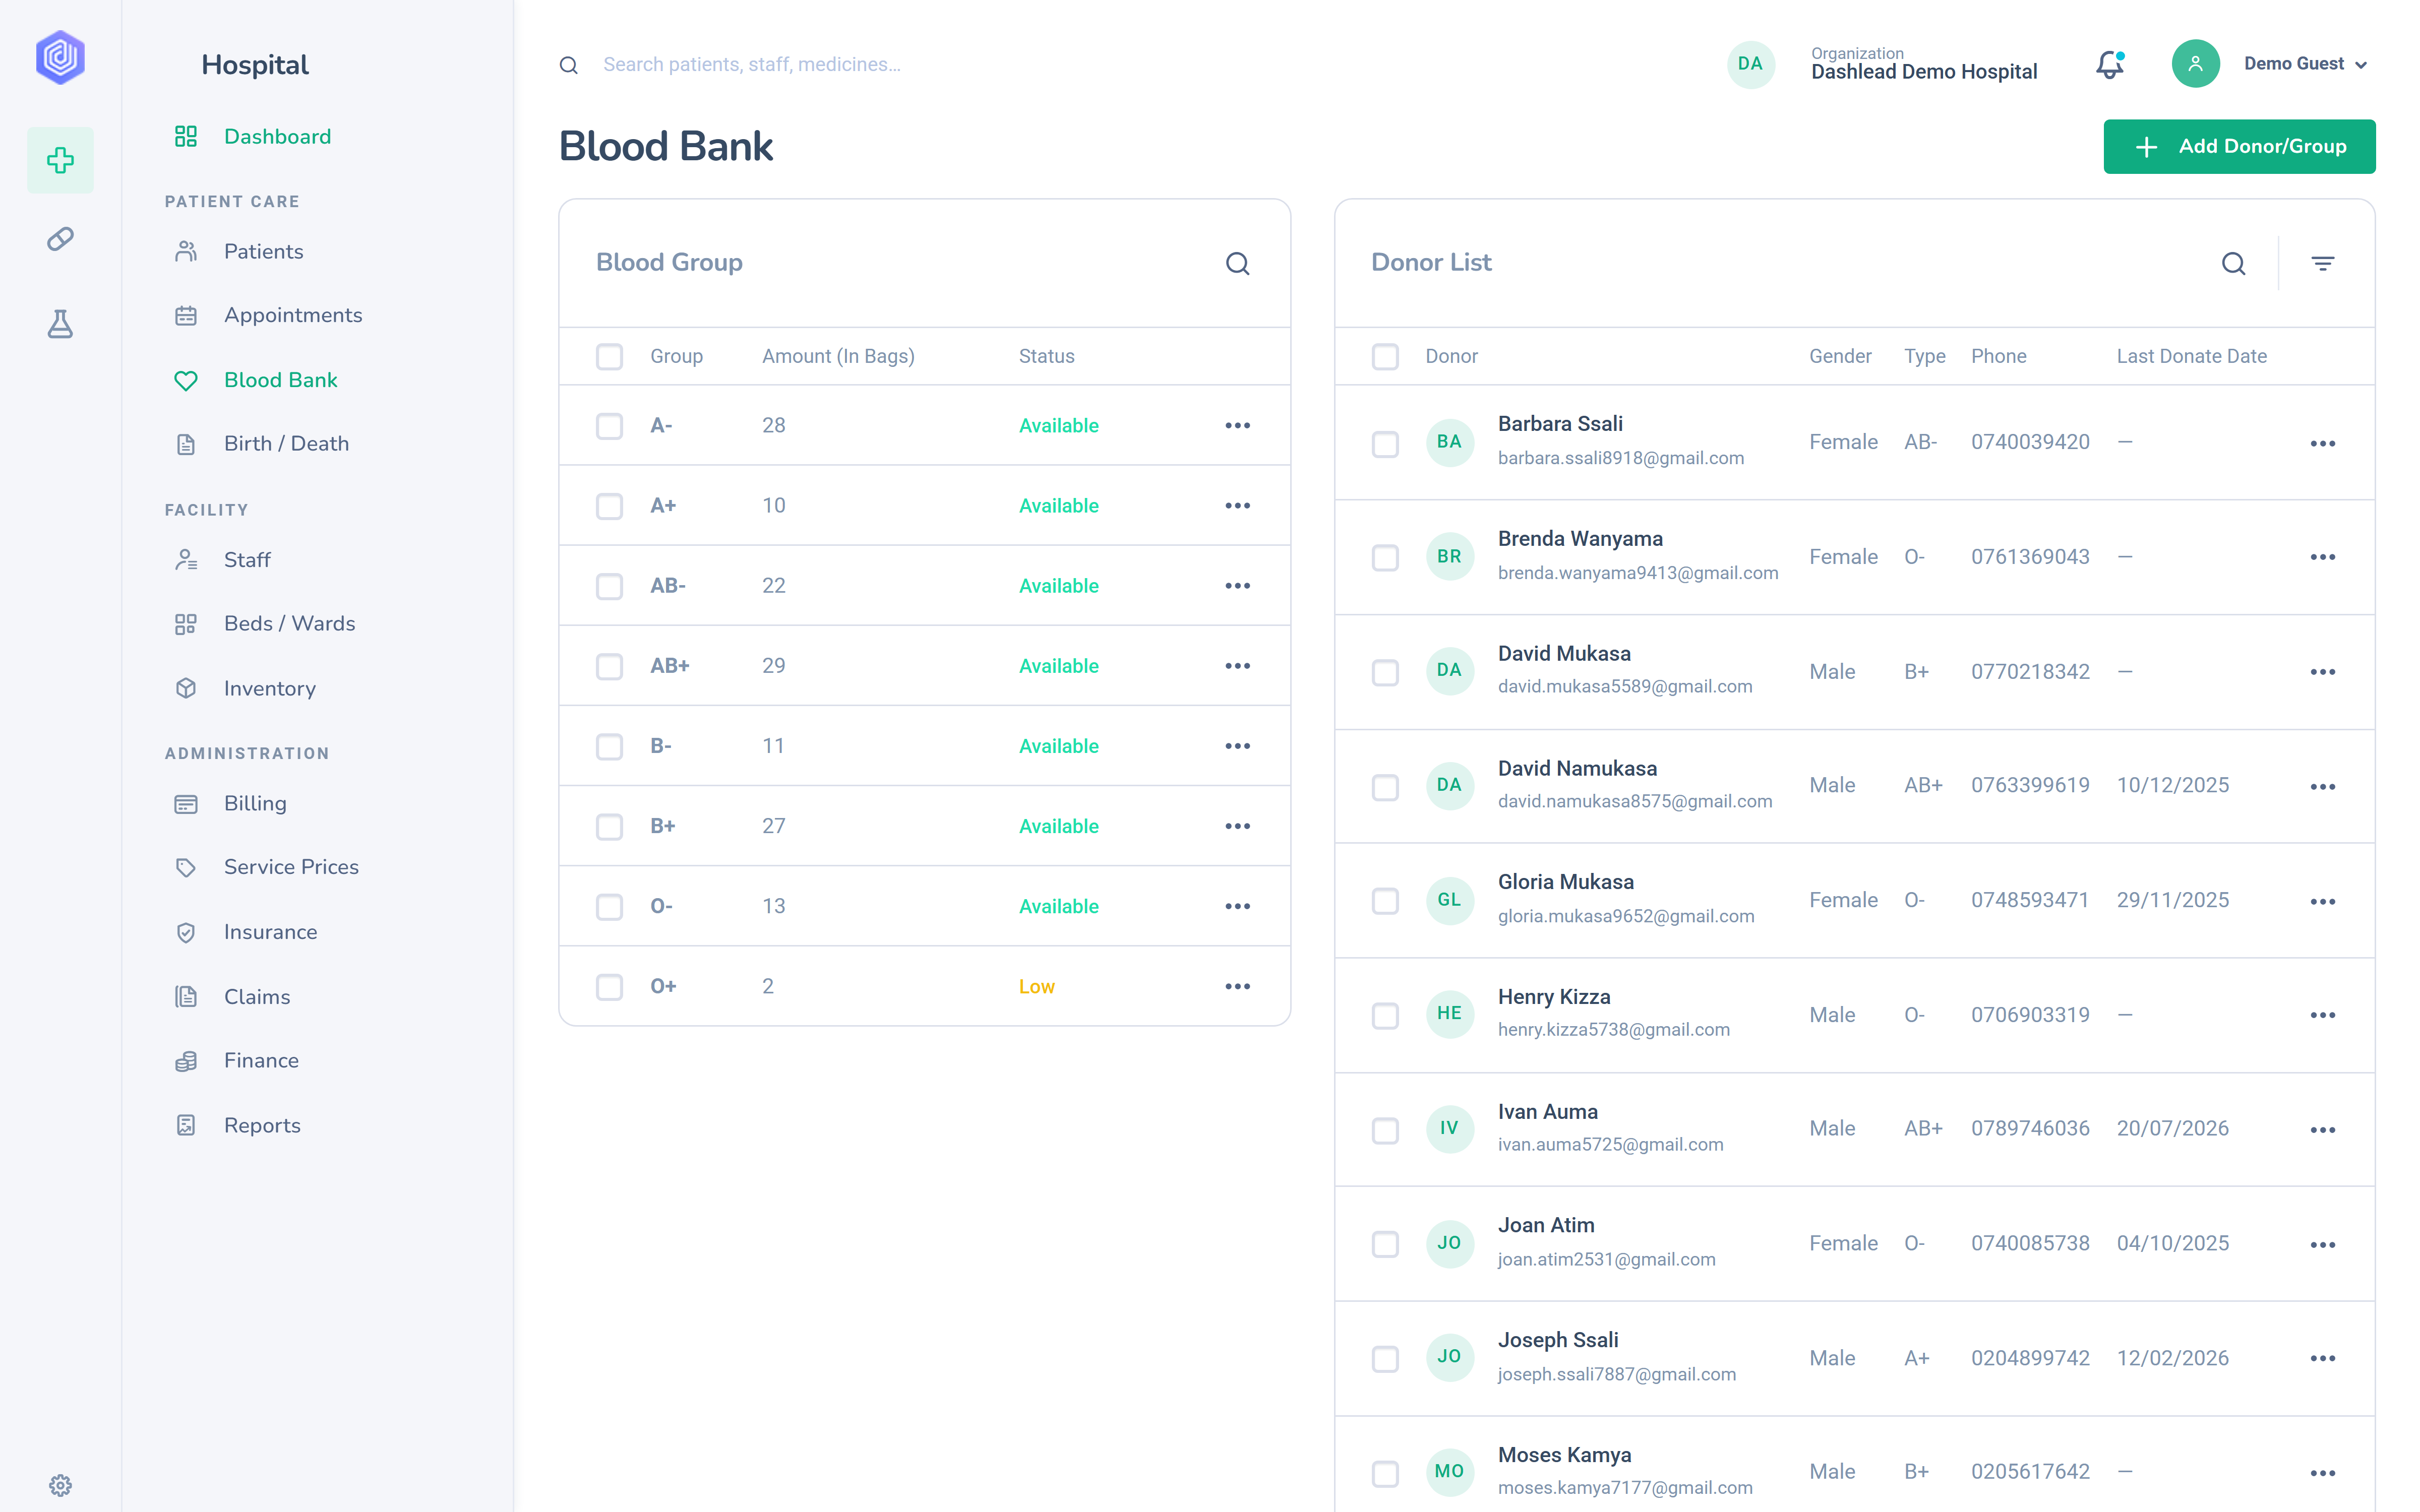Open Service Prices link

point(291,867)
